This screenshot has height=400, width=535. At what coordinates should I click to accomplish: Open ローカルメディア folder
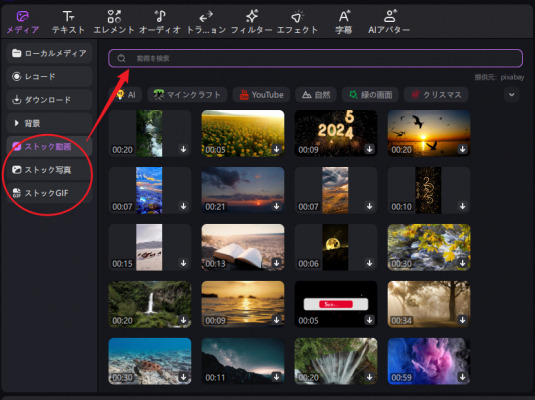click(49, 53)
